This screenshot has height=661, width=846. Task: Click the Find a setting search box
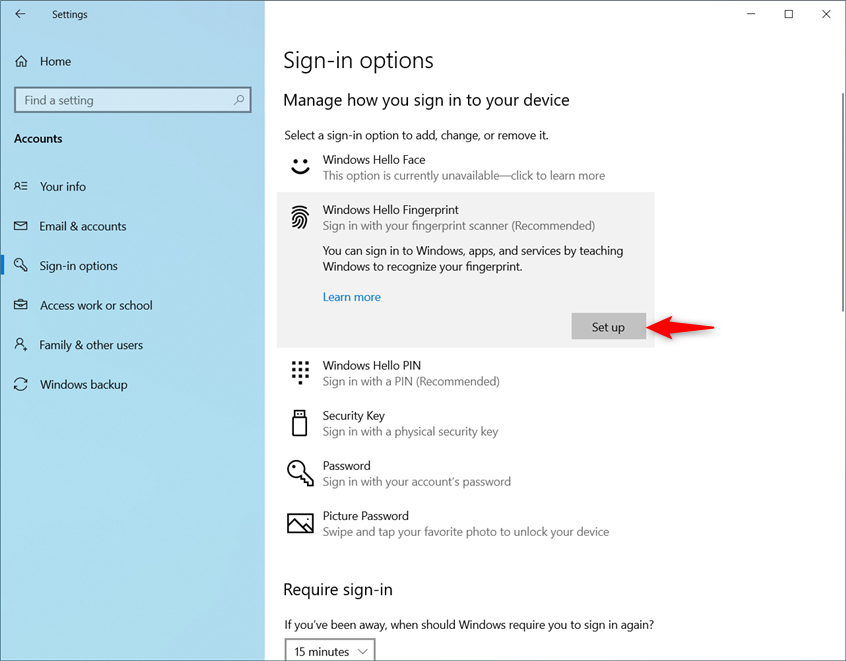click(133, 100)
